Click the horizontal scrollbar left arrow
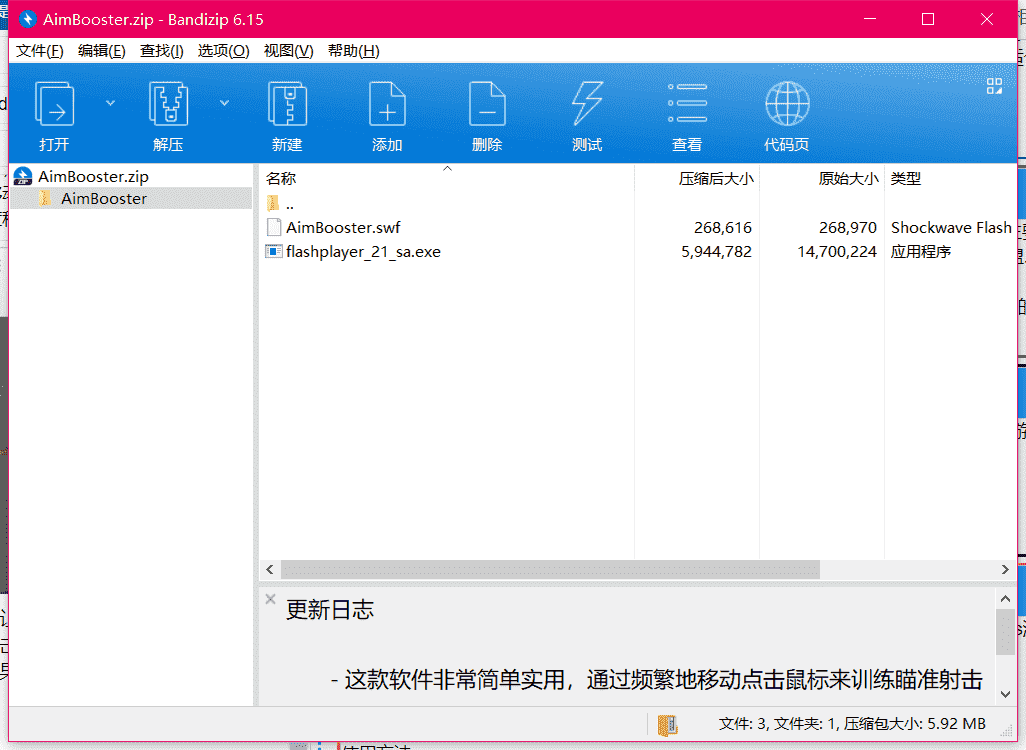This screenshot has width=1026, height=750. pos(270,570)
